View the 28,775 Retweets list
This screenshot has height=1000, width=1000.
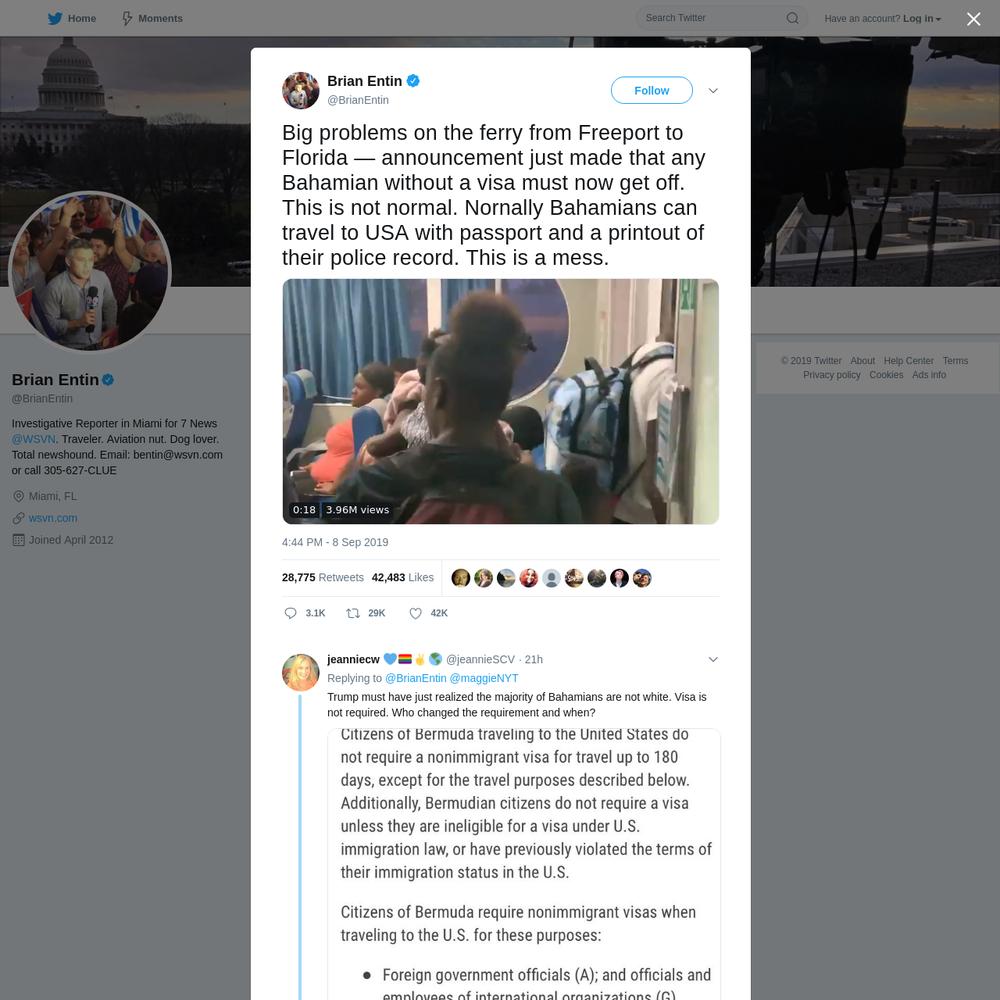point(323,577)
